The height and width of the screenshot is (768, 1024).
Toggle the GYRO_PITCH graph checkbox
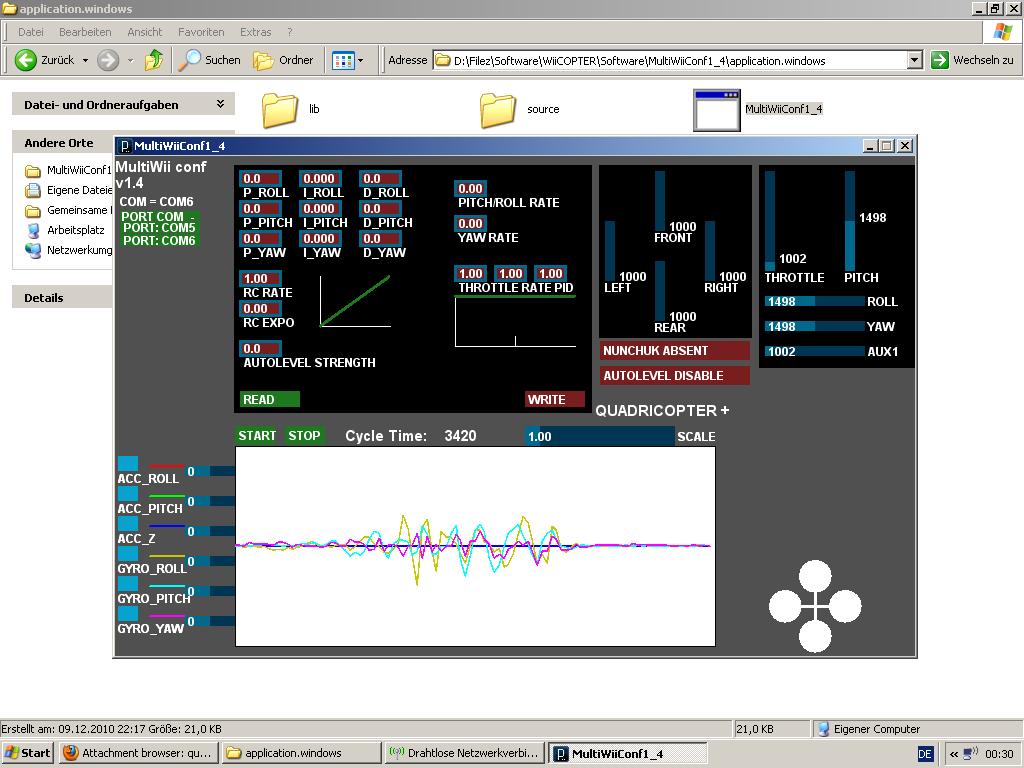[128, 584]
